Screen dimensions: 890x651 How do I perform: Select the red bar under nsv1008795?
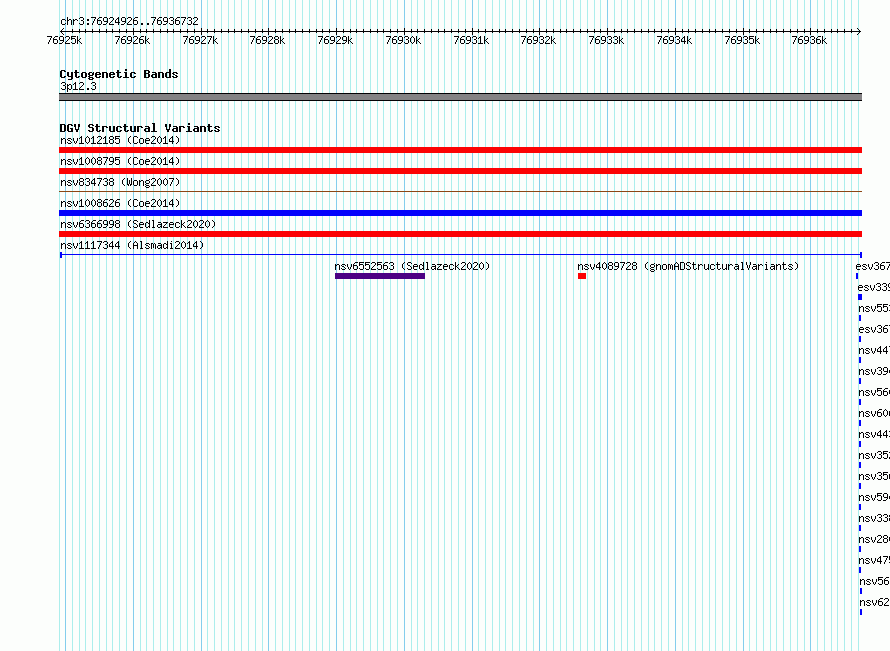point(460,171)
